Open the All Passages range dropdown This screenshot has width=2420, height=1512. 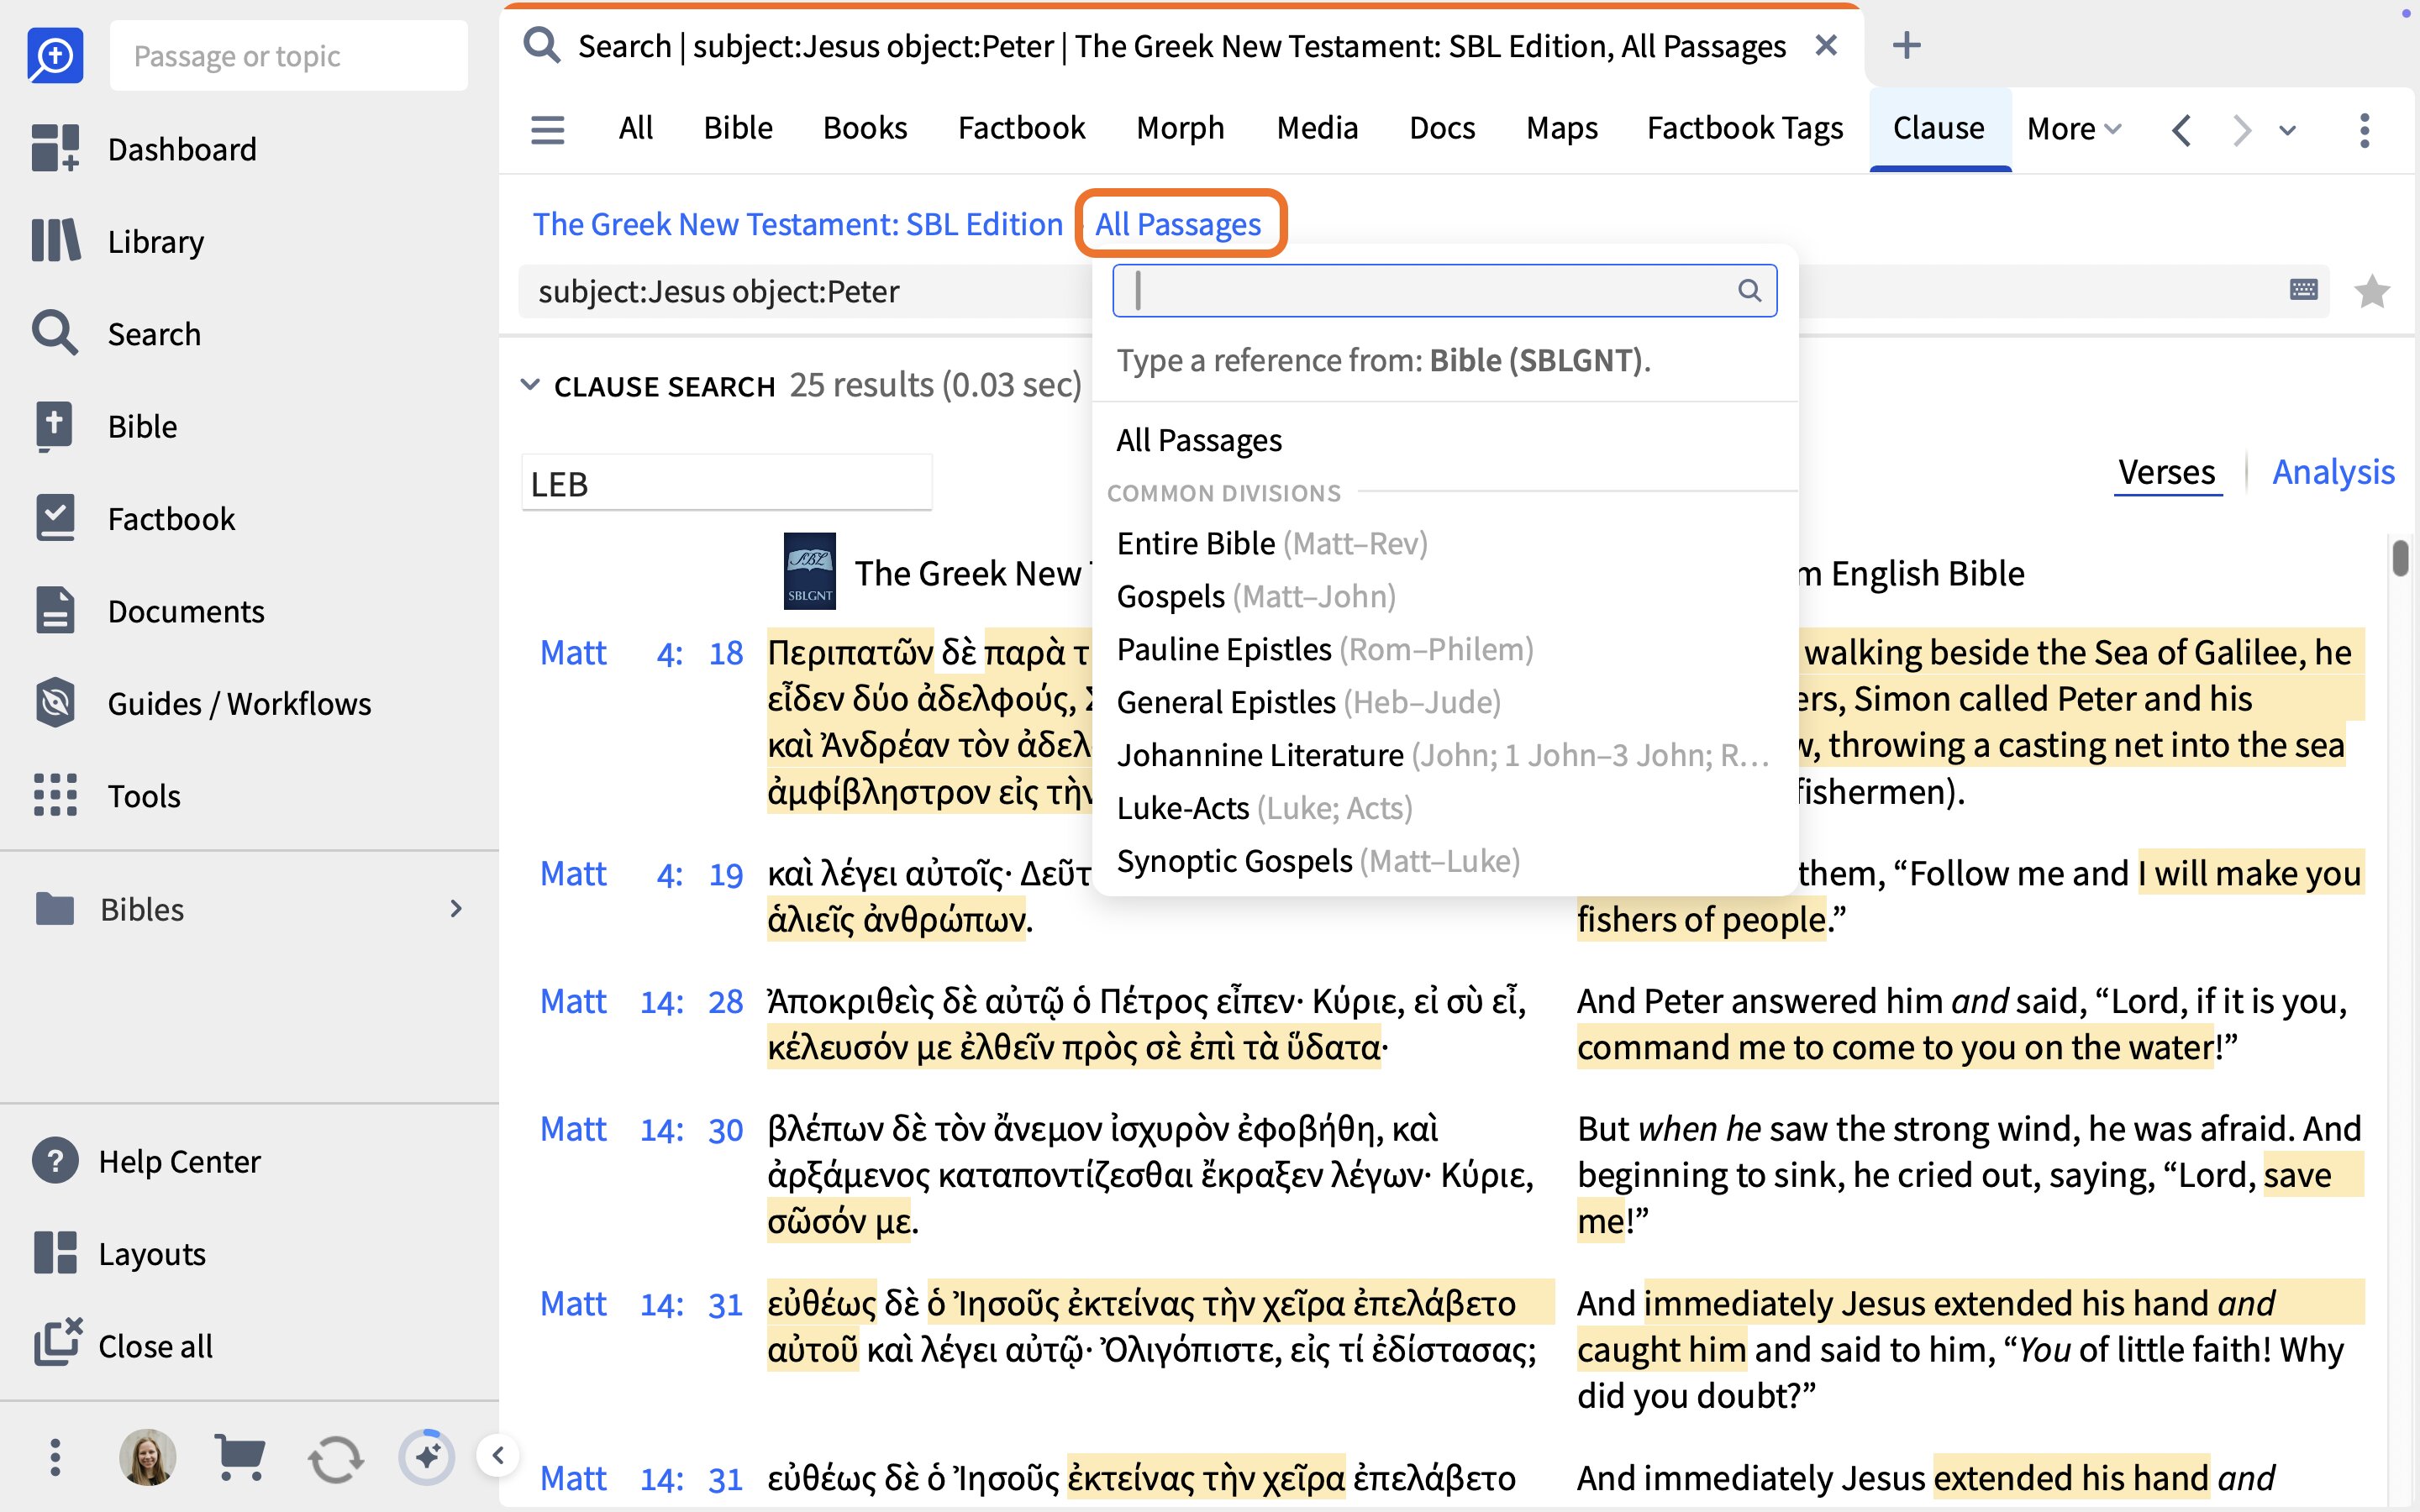[x=1178, y=224]
